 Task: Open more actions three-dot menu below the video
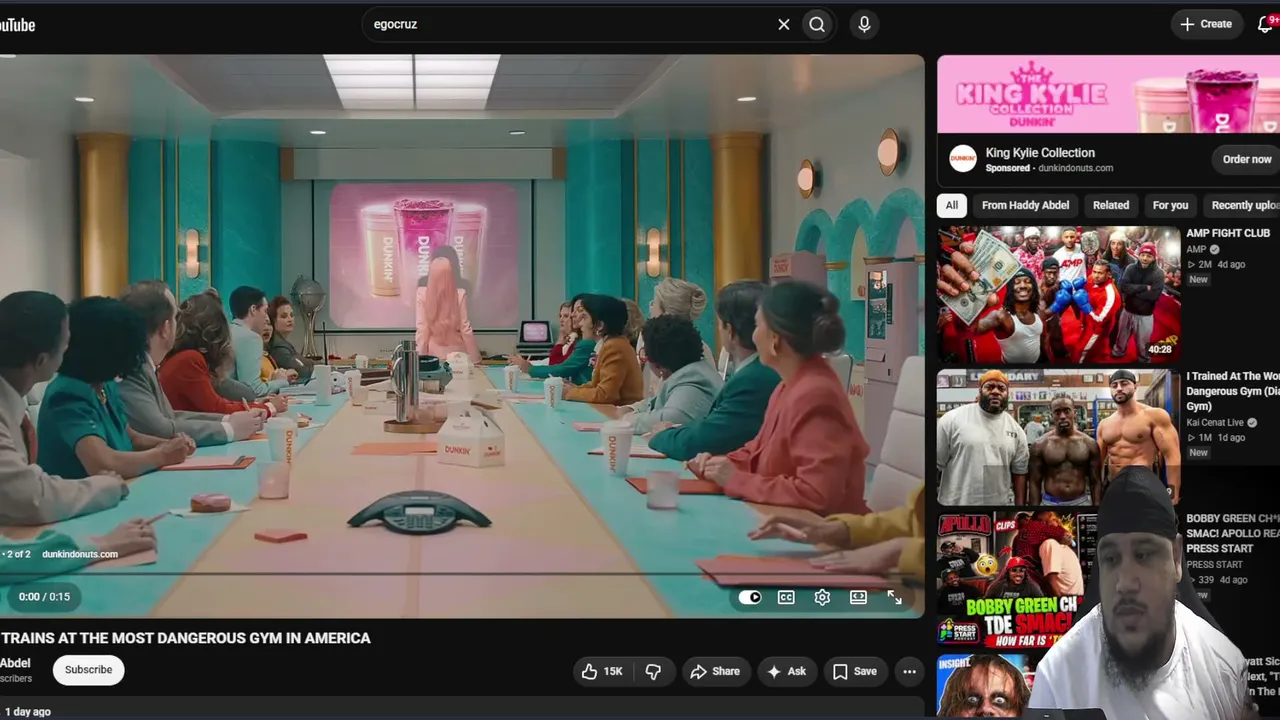coord(909,671)
